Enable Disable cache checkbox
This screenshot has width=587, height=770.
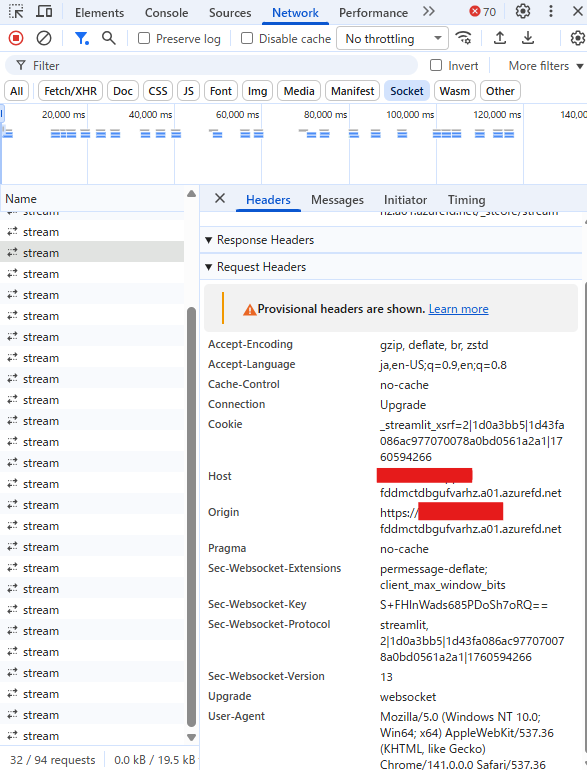(247, 38)
